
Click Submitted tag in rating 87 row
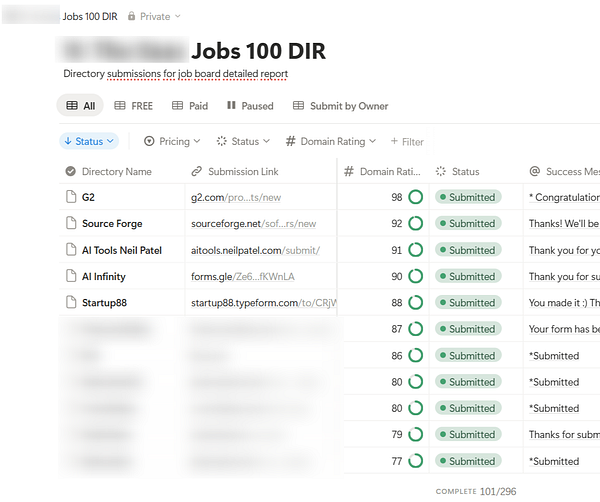coord(468,329)
